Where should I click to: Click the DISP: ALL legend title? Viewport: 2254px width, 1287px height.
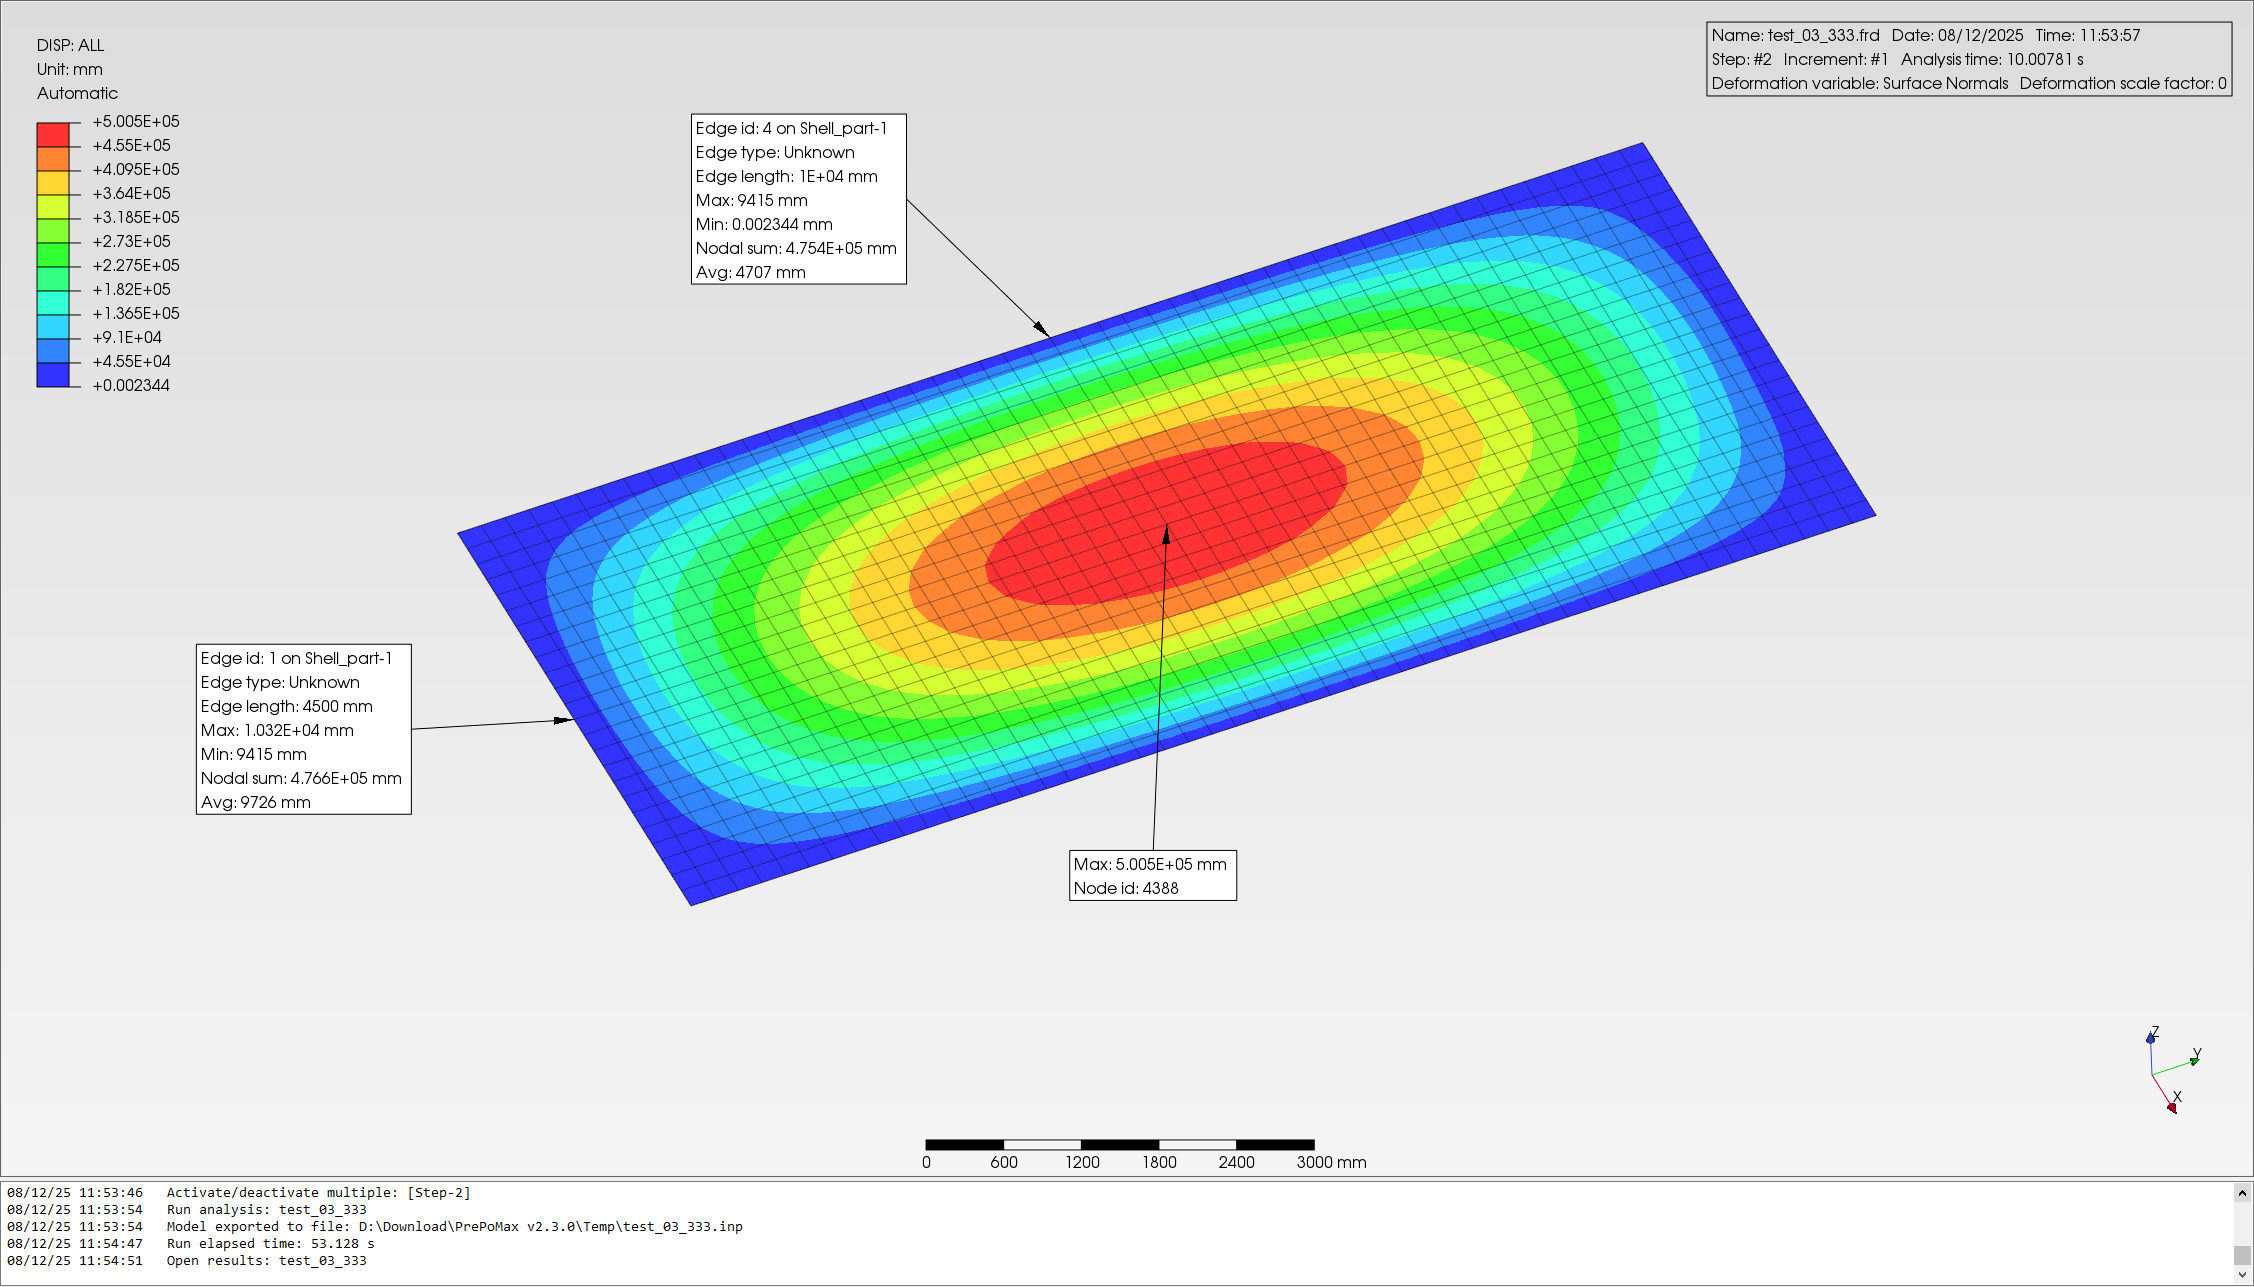tap(70, 45)
